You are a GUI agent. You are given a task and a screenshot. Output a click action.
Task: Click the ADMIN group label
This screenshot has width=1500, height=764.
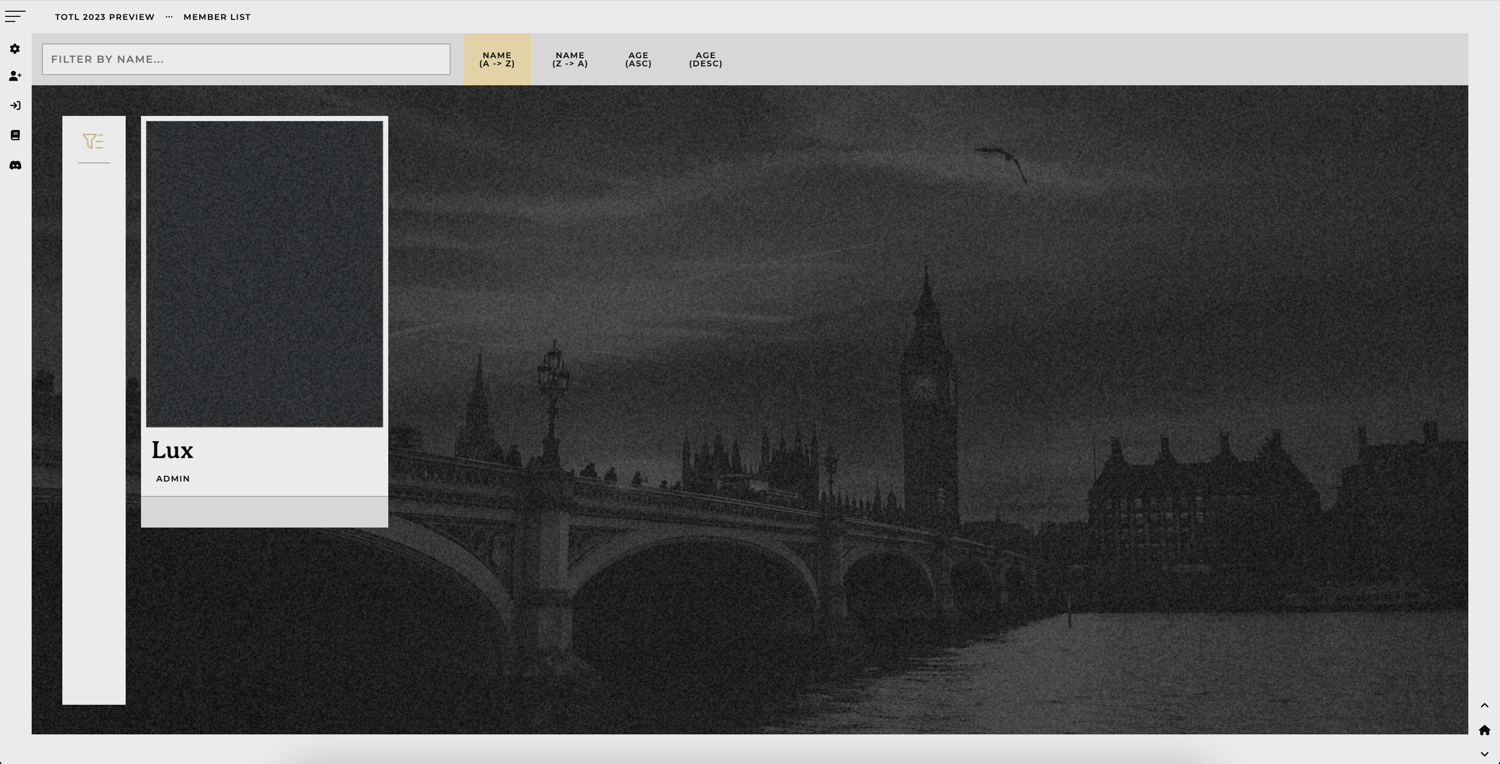[x=173, y=479]
